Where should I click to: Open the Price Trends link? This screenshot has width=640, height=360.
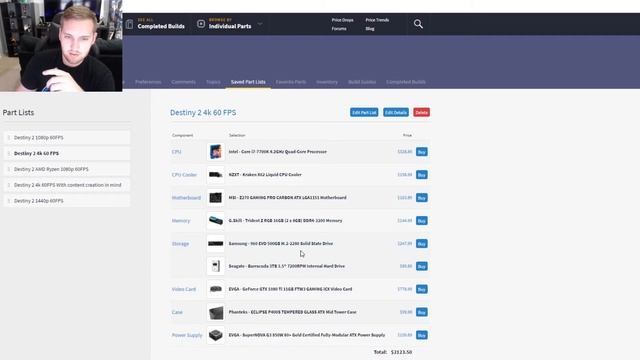377,20
